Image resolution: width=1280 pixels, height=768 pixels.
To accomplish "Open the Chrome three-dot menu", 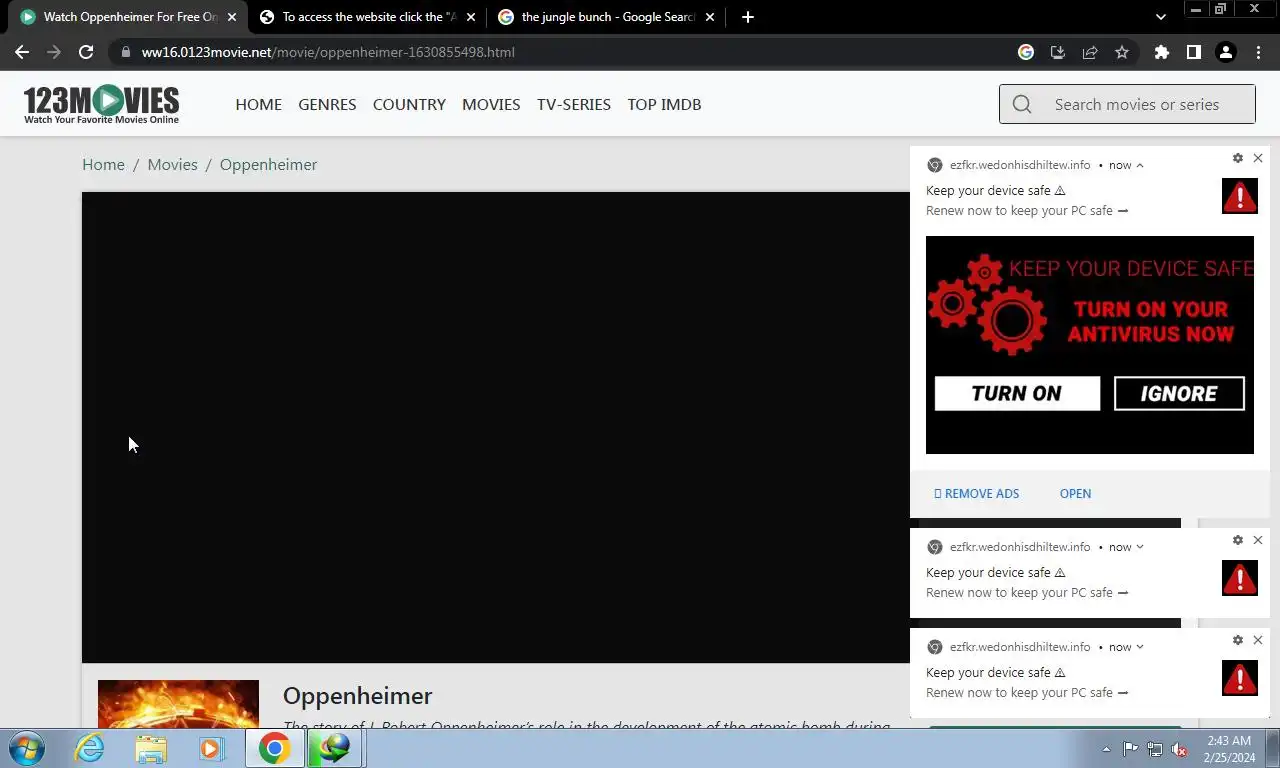I will 1258,52.
